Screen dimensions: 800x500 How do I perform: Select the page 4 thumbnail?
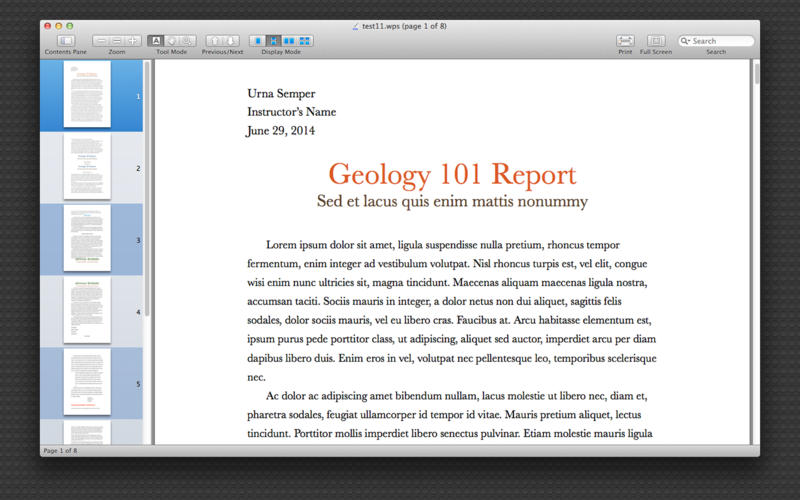click(x=87, y=311)
